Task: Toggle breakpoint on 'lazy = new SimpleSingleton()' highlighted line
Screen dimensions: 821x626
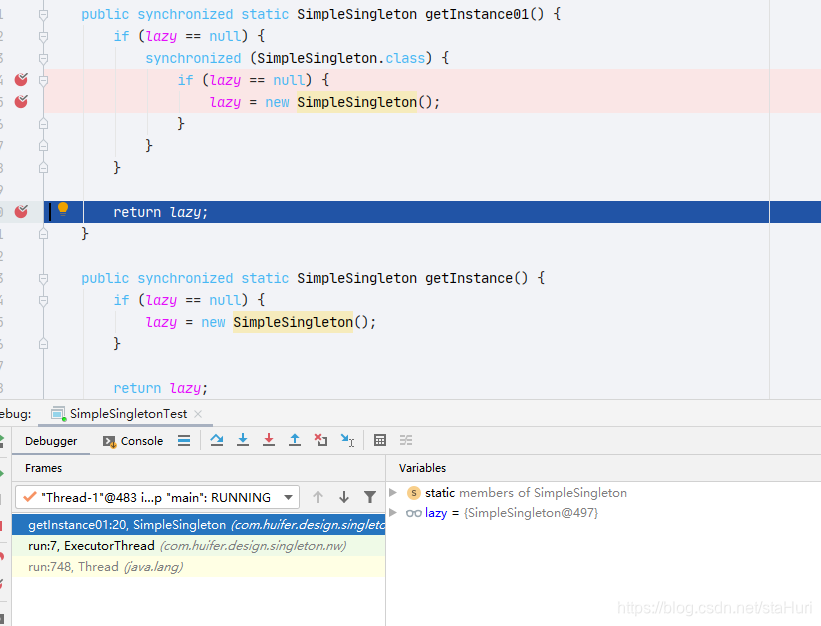Action: pyautogui.click(x=21, y=101)
